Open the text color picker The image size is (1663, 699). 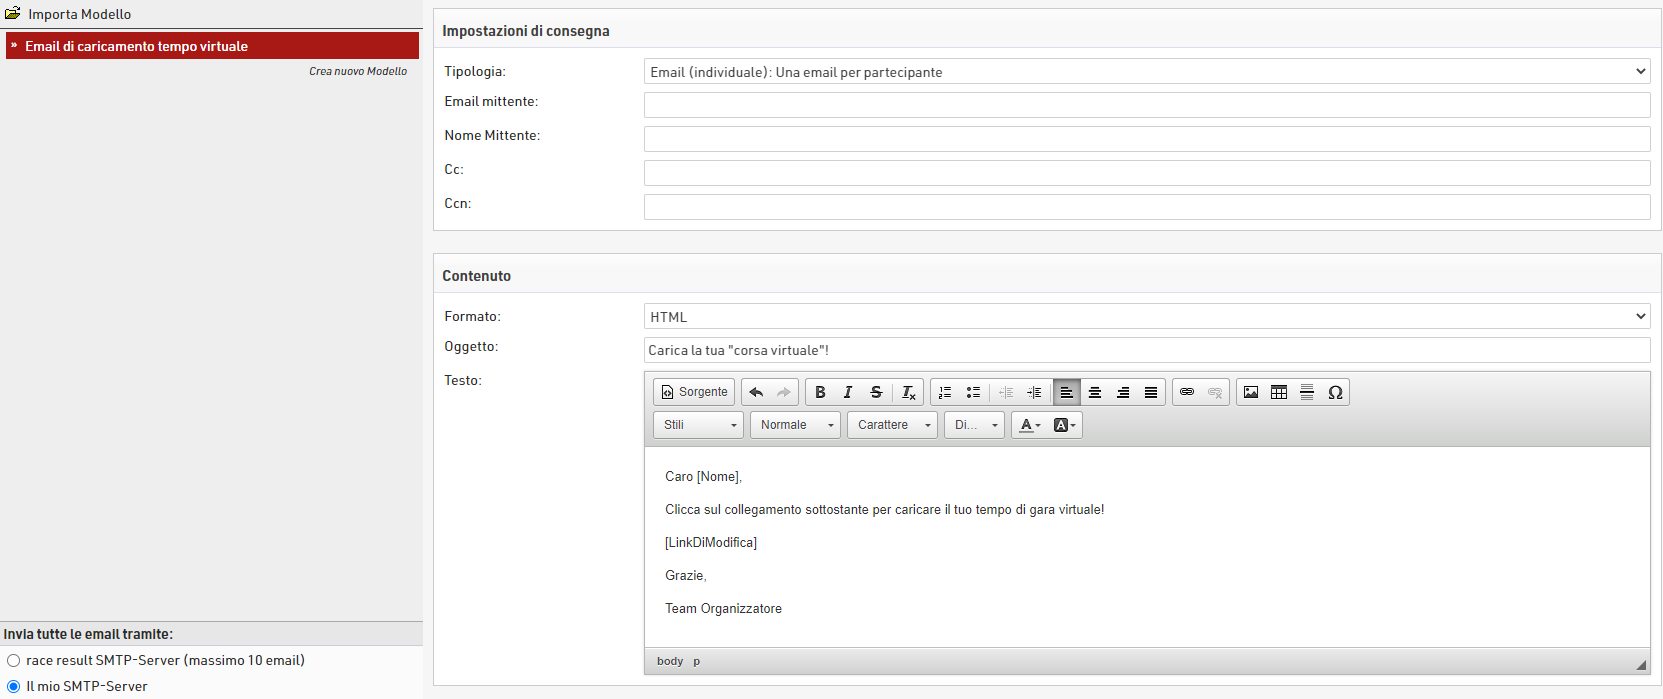click(x=1030, y=425)
